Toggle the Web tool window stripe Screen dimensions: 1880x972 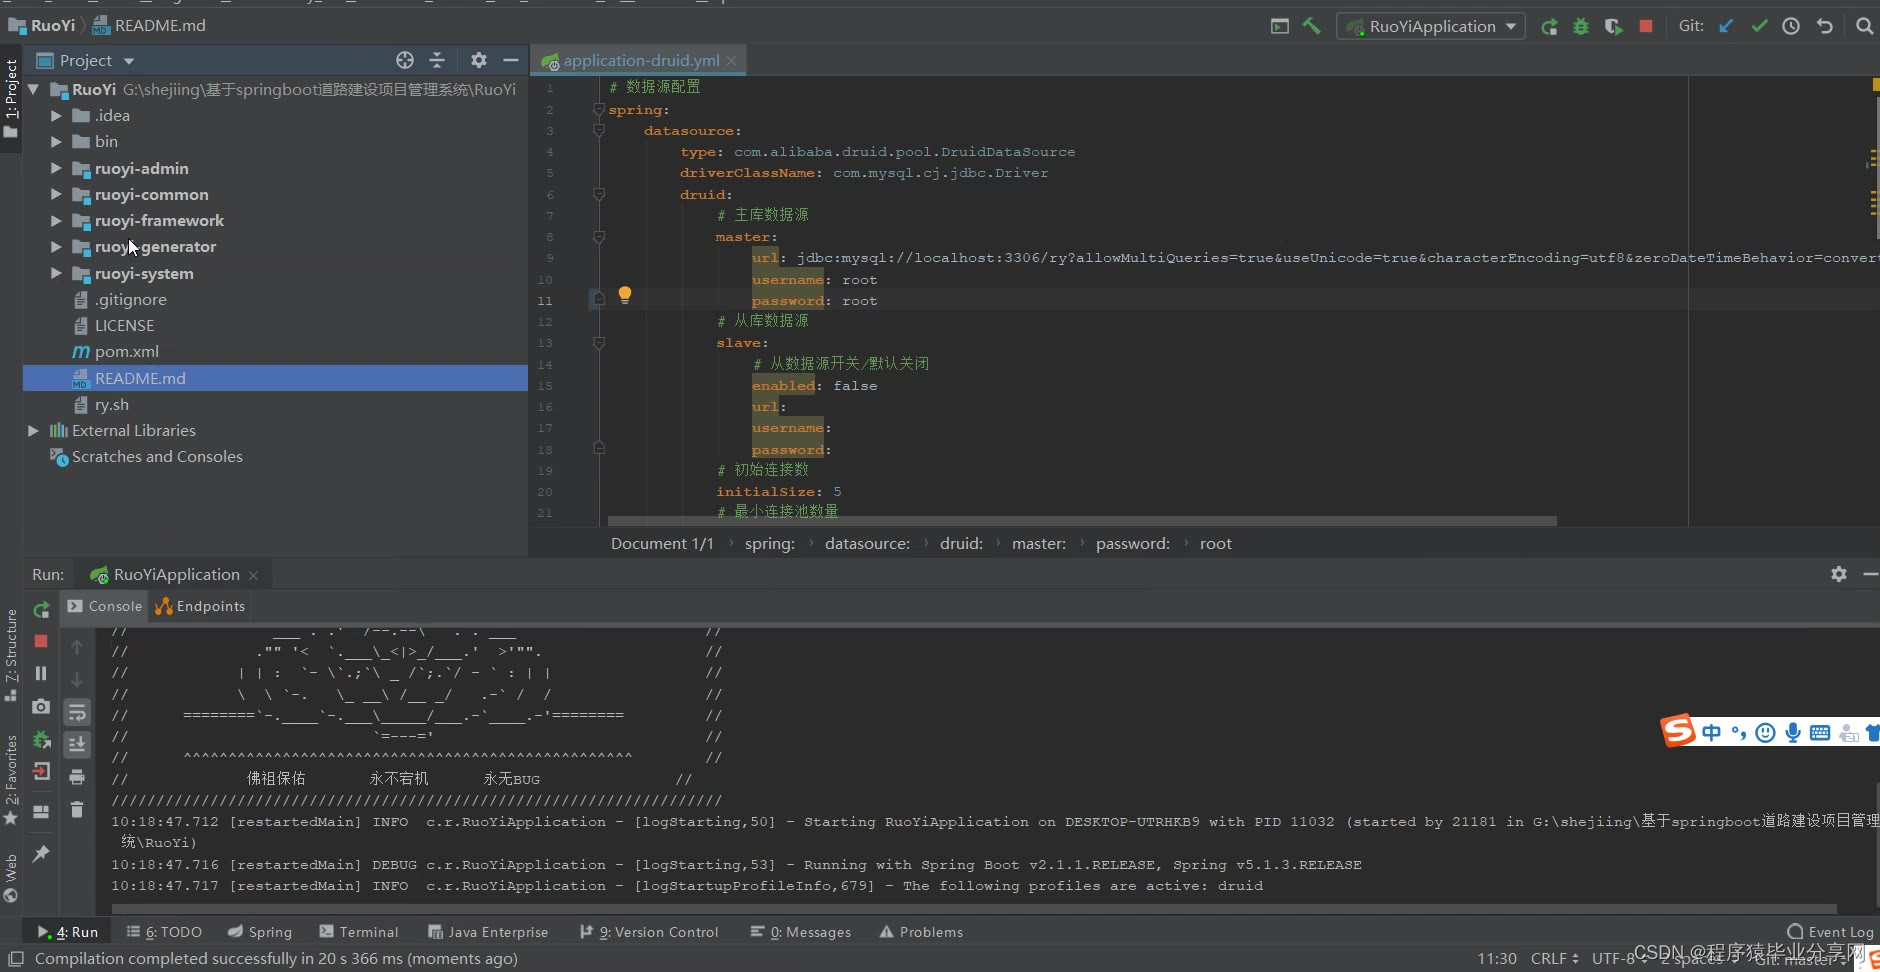tap(11, 877)
